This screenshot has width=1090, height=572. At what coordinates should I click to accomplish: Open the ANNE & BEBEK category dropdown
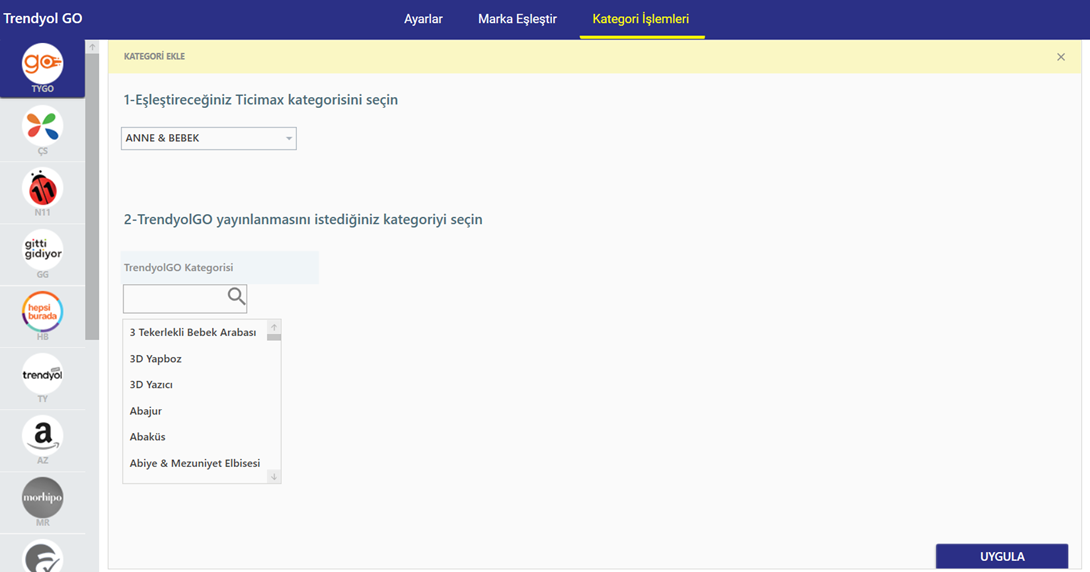(209, 138)
